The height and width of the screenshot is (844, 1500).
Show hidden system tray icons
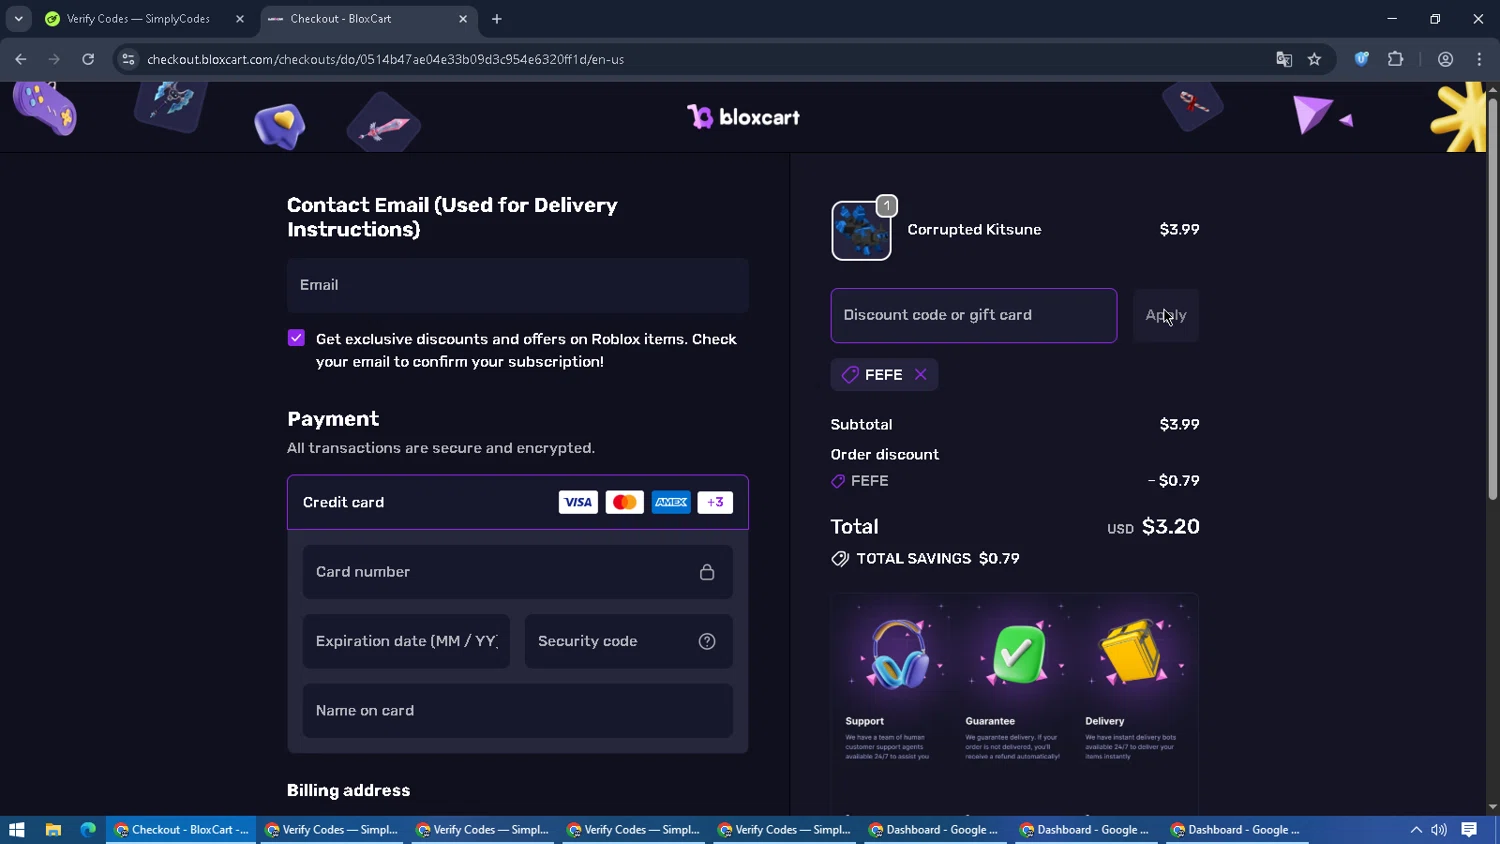pyautogui.click(x=1416, y=830)
